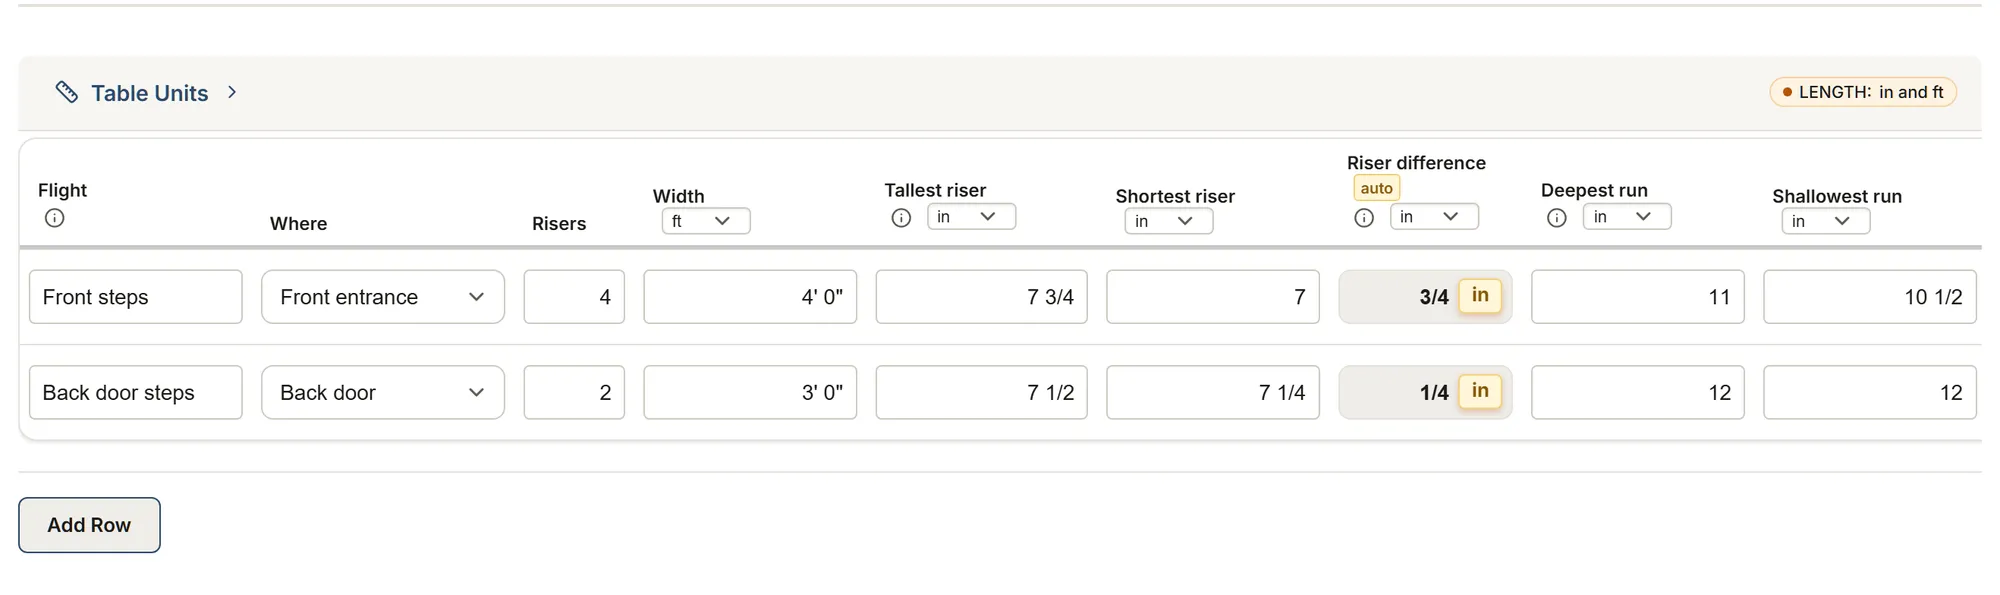The height and width of the screenshot is (595, 2000).
Task: Click the Add Row button
Action: tap(89, 525)
